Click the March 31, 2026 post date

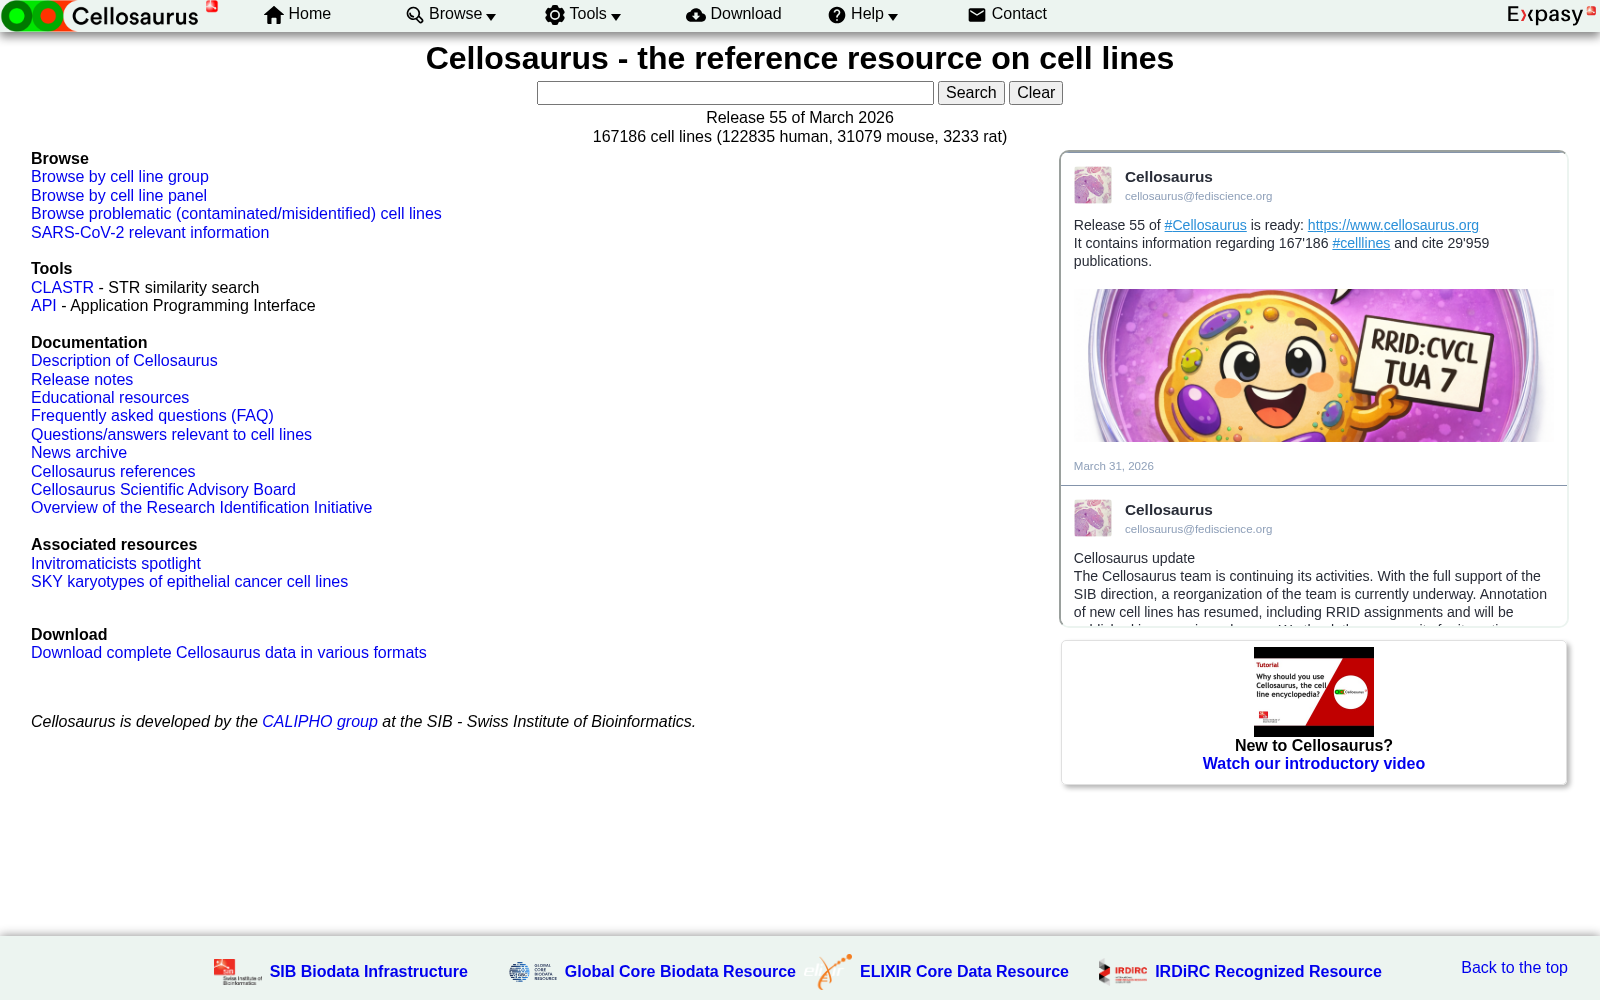point(1113,466)
